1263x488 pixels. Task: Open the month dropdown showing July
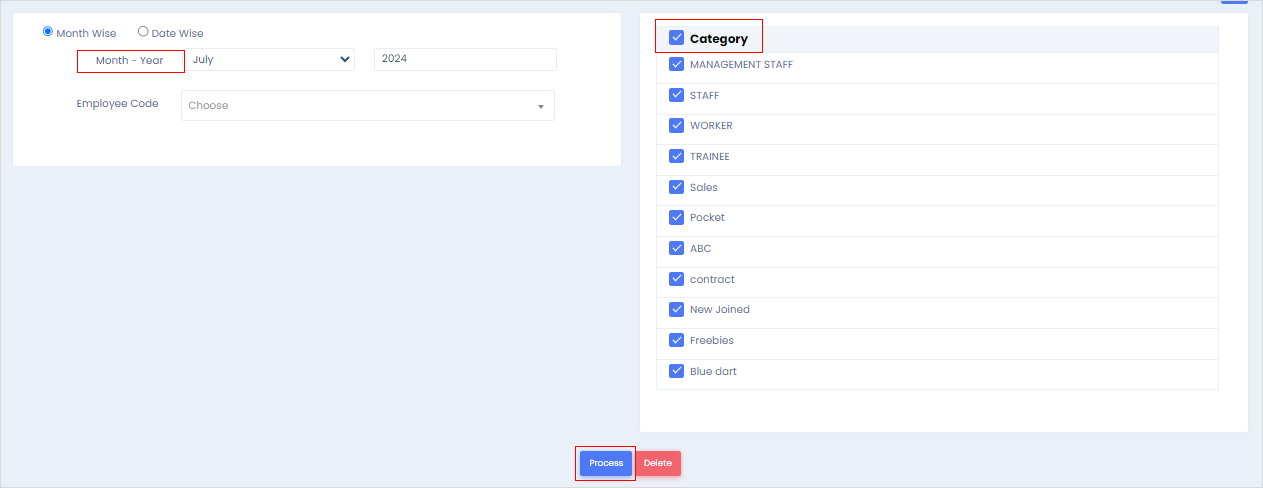tap(271, 60)
